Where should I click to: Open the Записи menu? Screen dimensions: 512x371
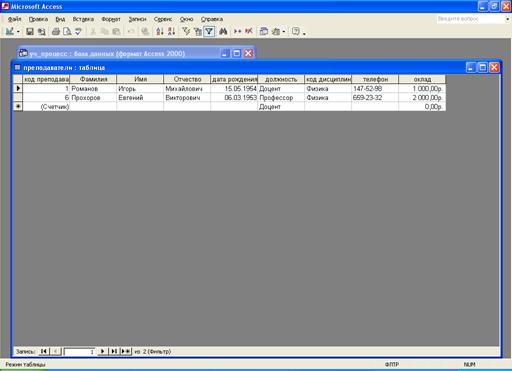pyautogui.click(x=137, y=19)
